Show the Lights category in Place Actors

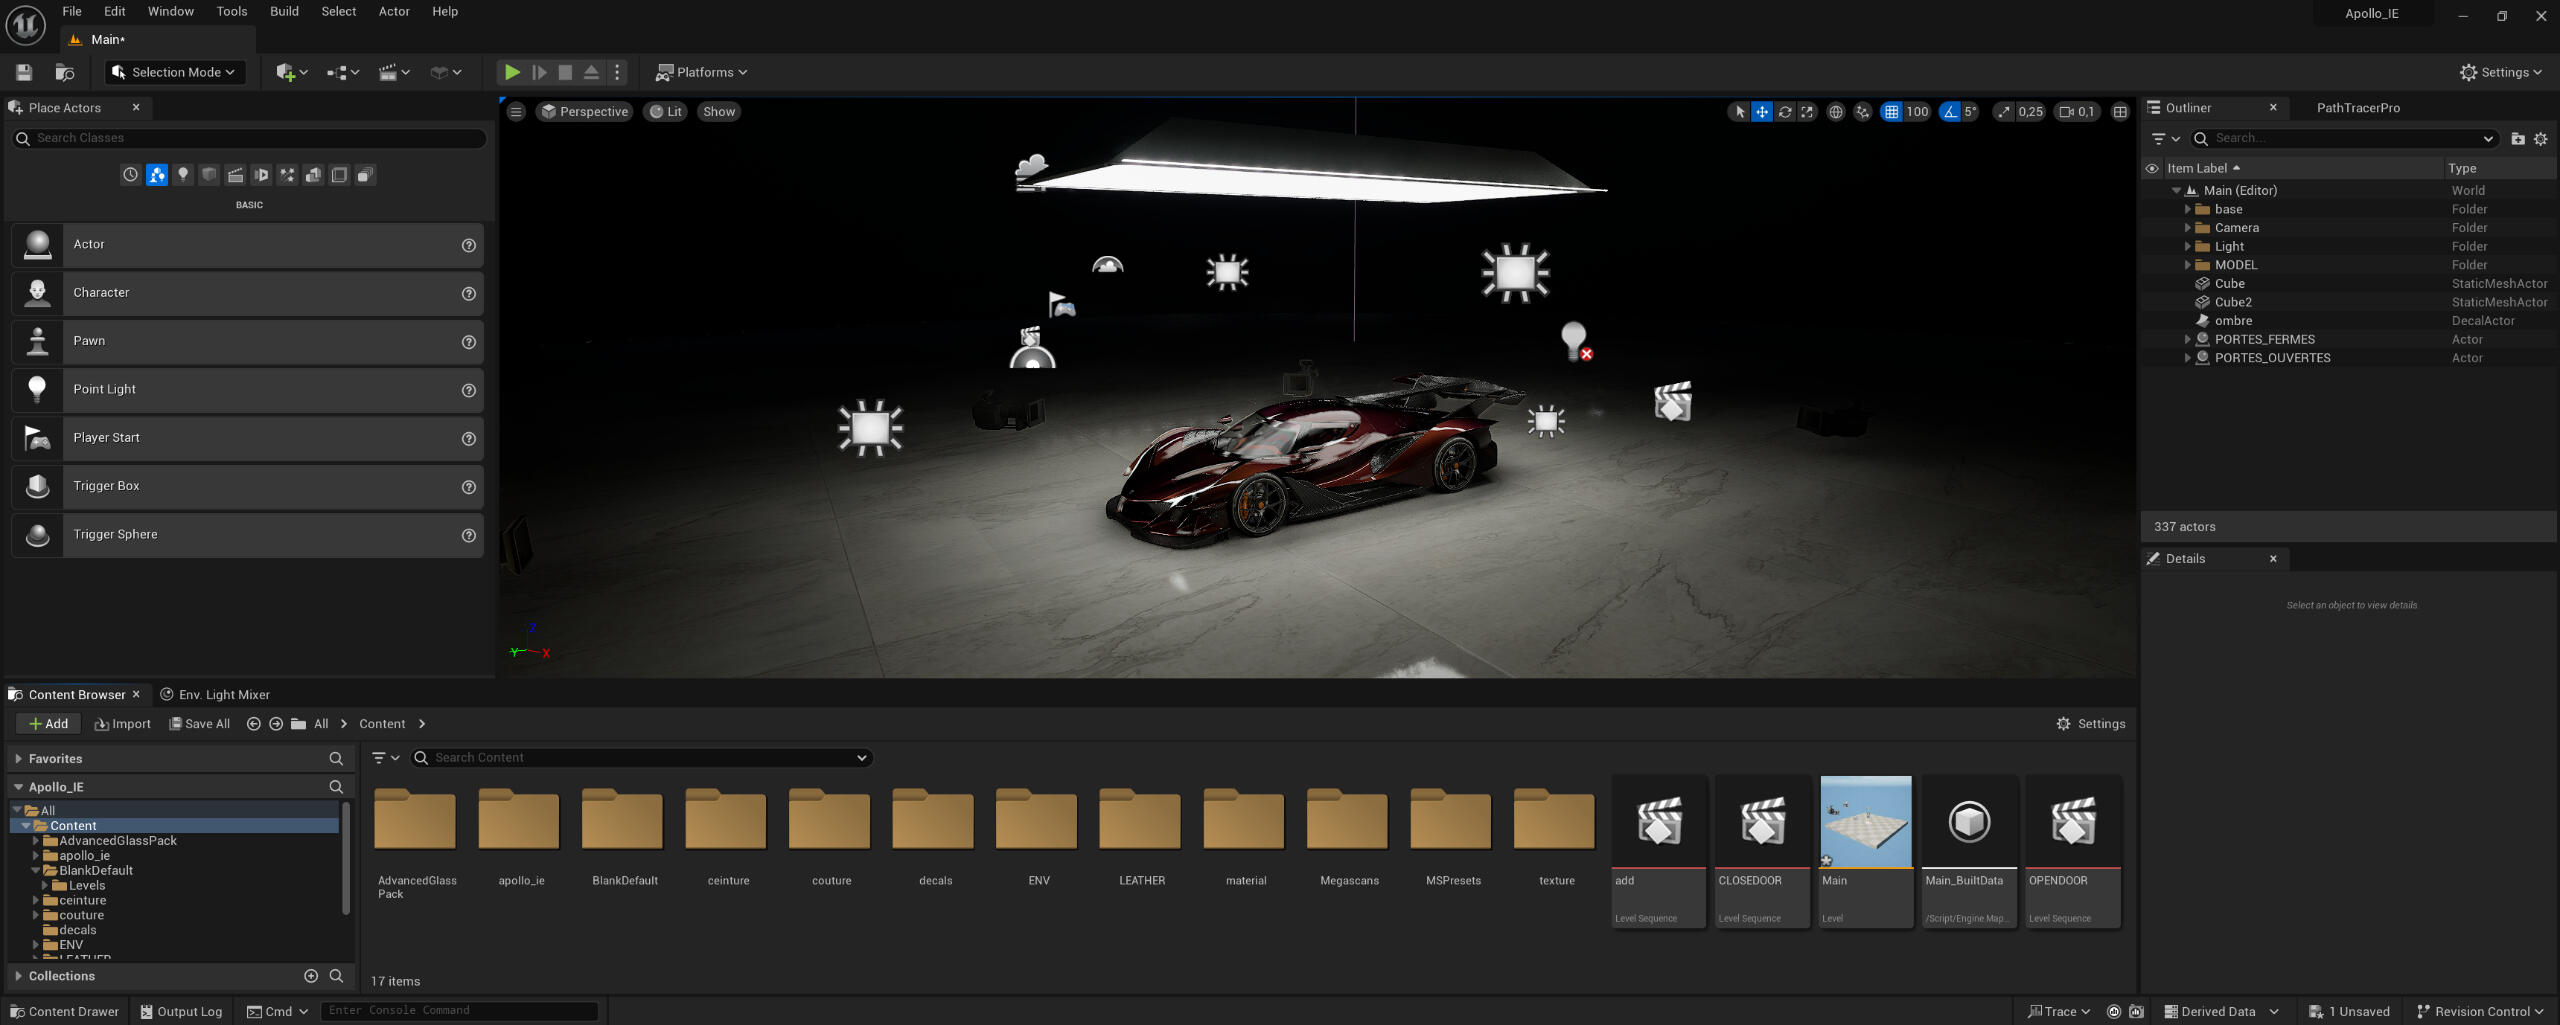(183, 175)
